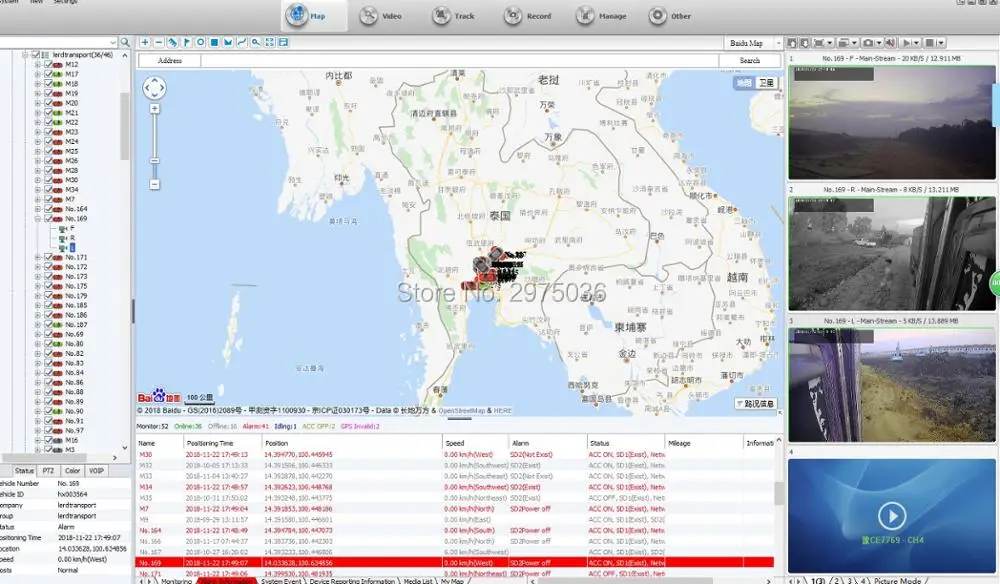
Task: Open the Manage module
Action: 601,16
